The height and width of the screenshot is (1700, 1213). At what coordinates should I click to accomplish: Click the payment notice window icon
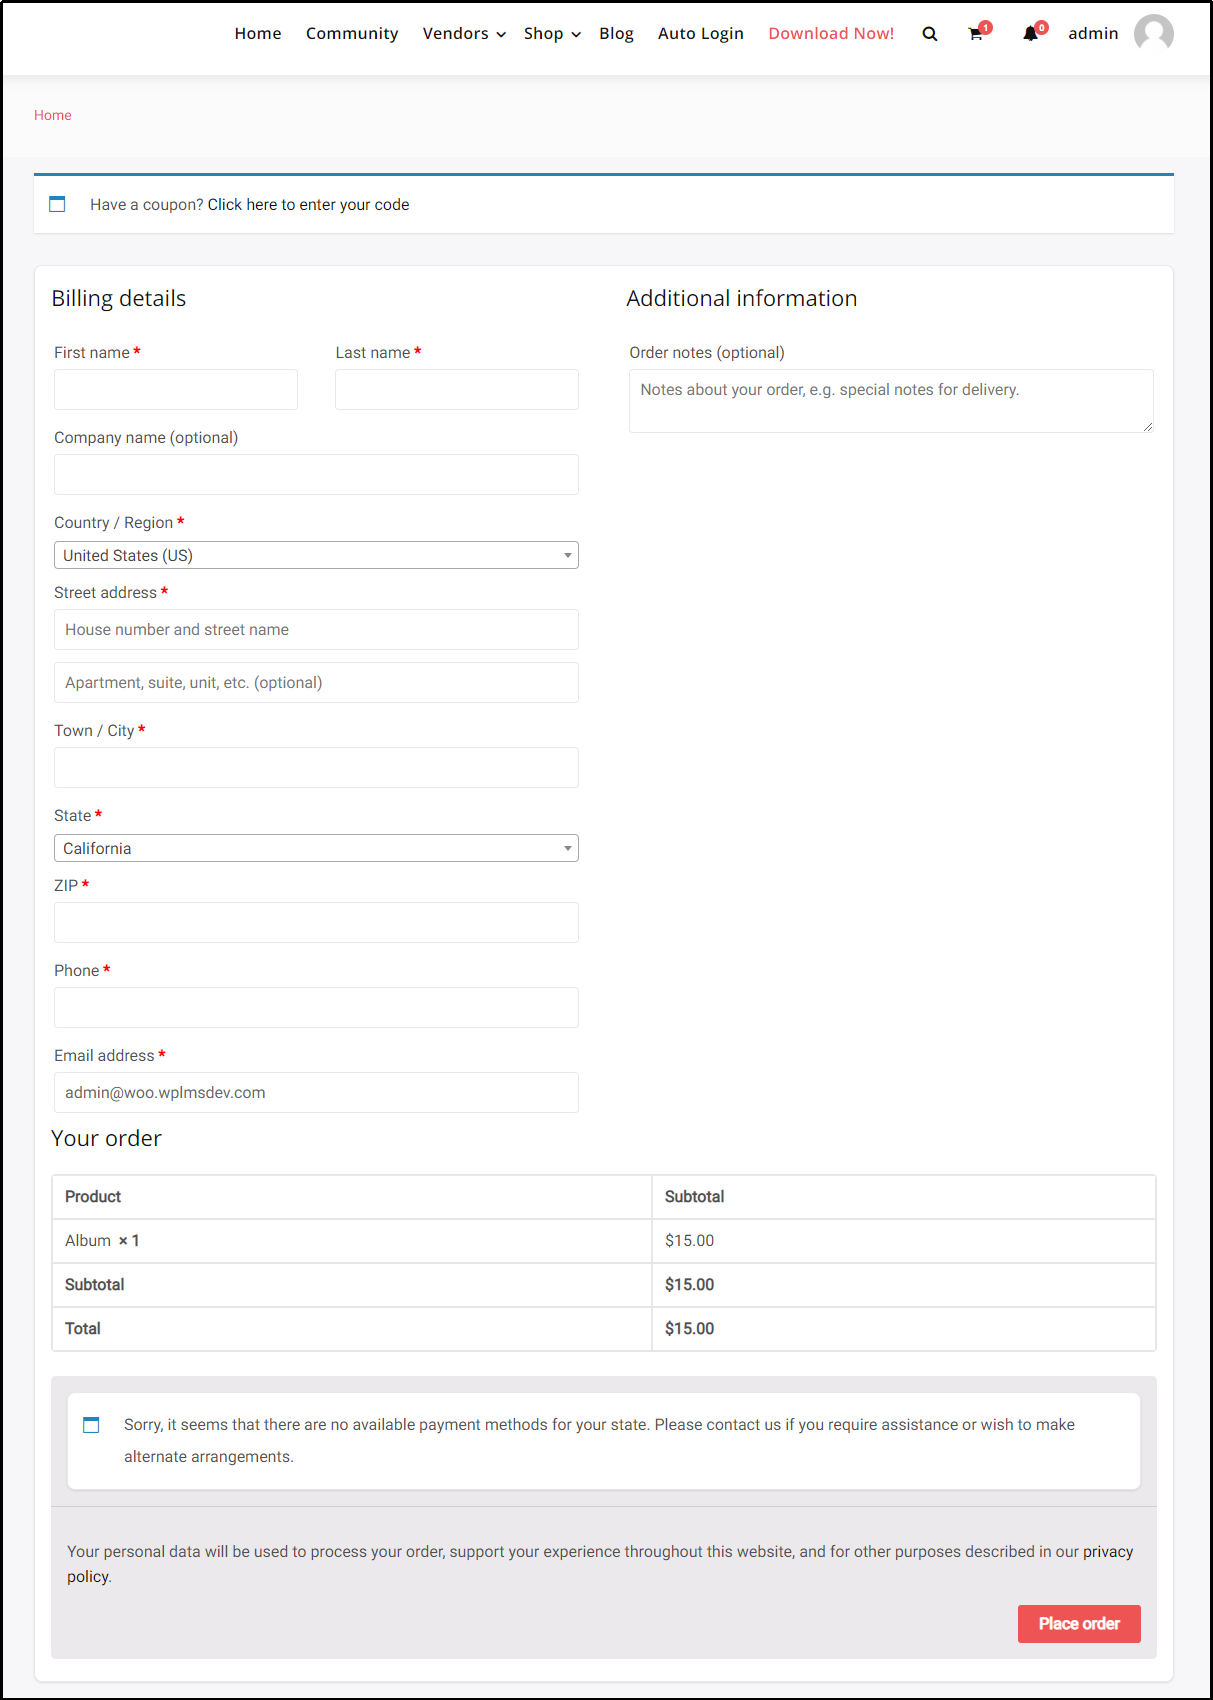[91, 1425]
